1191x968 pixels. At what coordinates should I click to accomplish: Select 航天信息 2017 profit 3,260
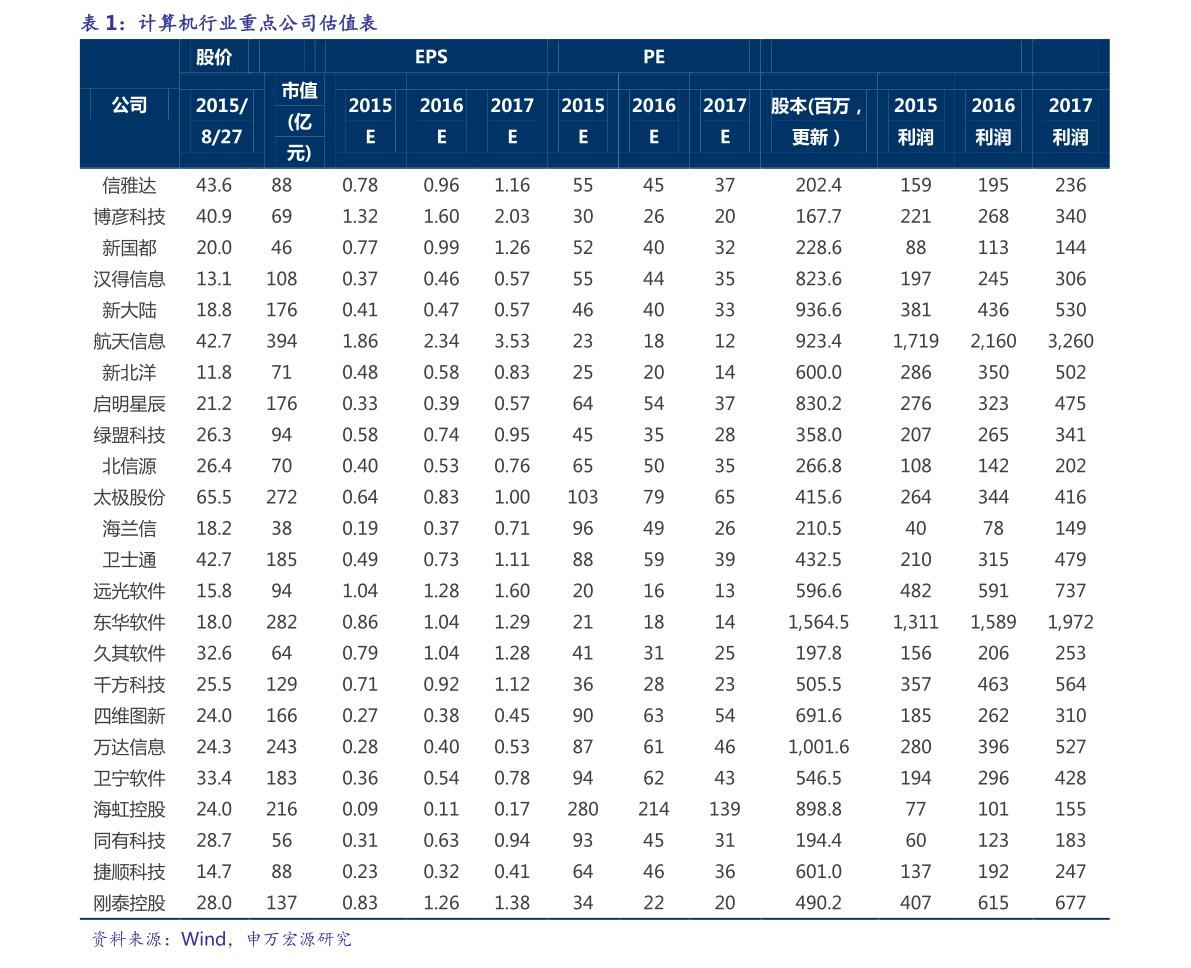point(1070,341)
